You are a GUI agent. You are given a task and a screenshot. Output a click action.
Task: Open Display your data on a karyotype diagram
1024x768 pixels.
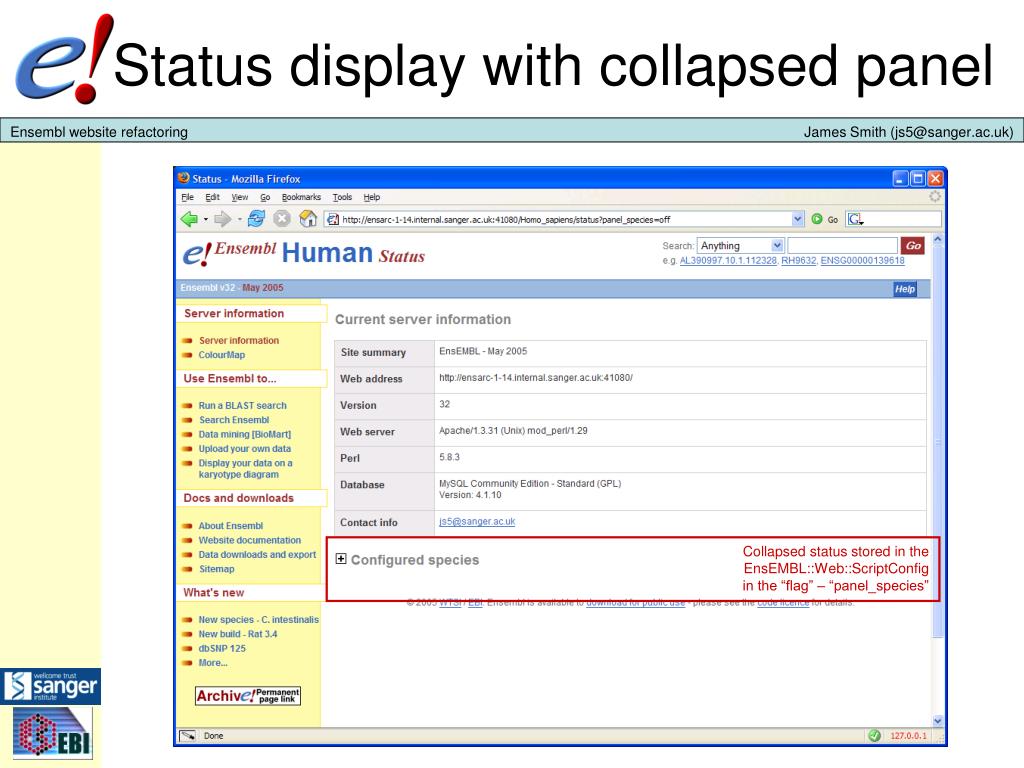tap(246, 469)
